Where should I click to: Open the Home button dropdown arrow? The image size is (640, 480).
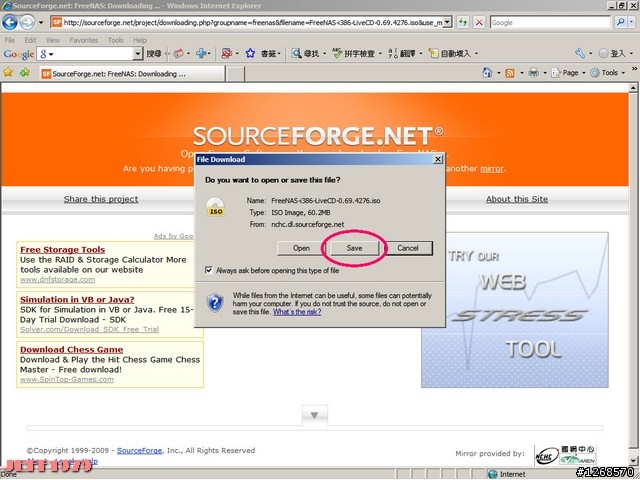click(498, 73)
